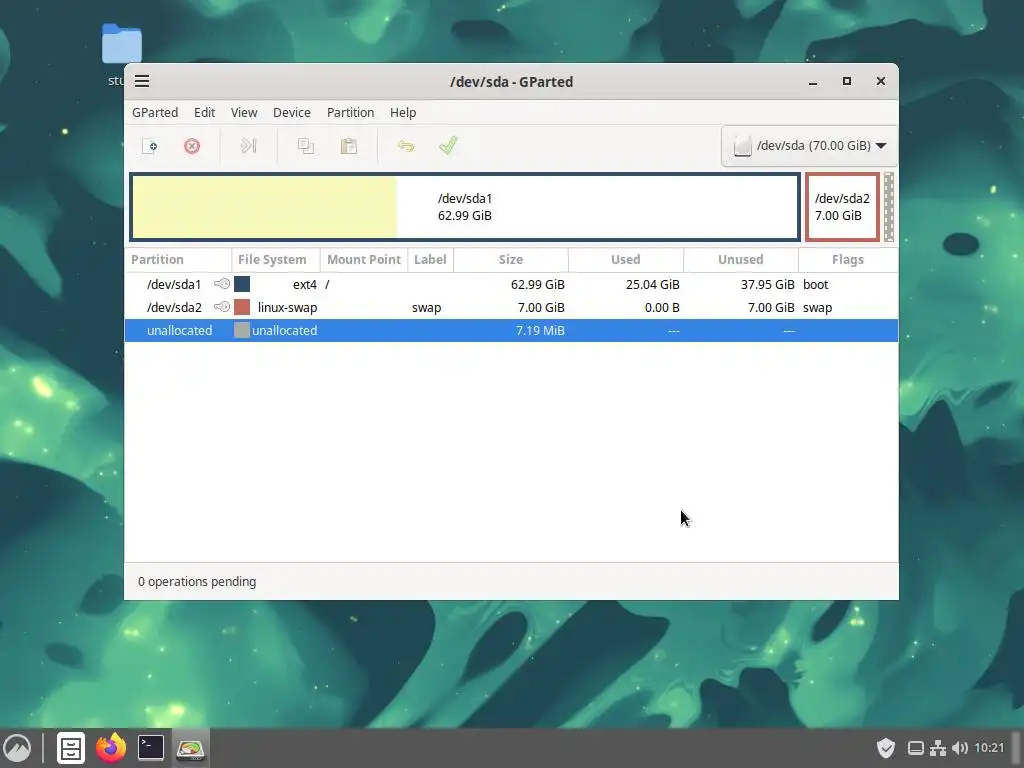Click the Flags column header
Screen dimensions: 1024x768
(848, 259)
